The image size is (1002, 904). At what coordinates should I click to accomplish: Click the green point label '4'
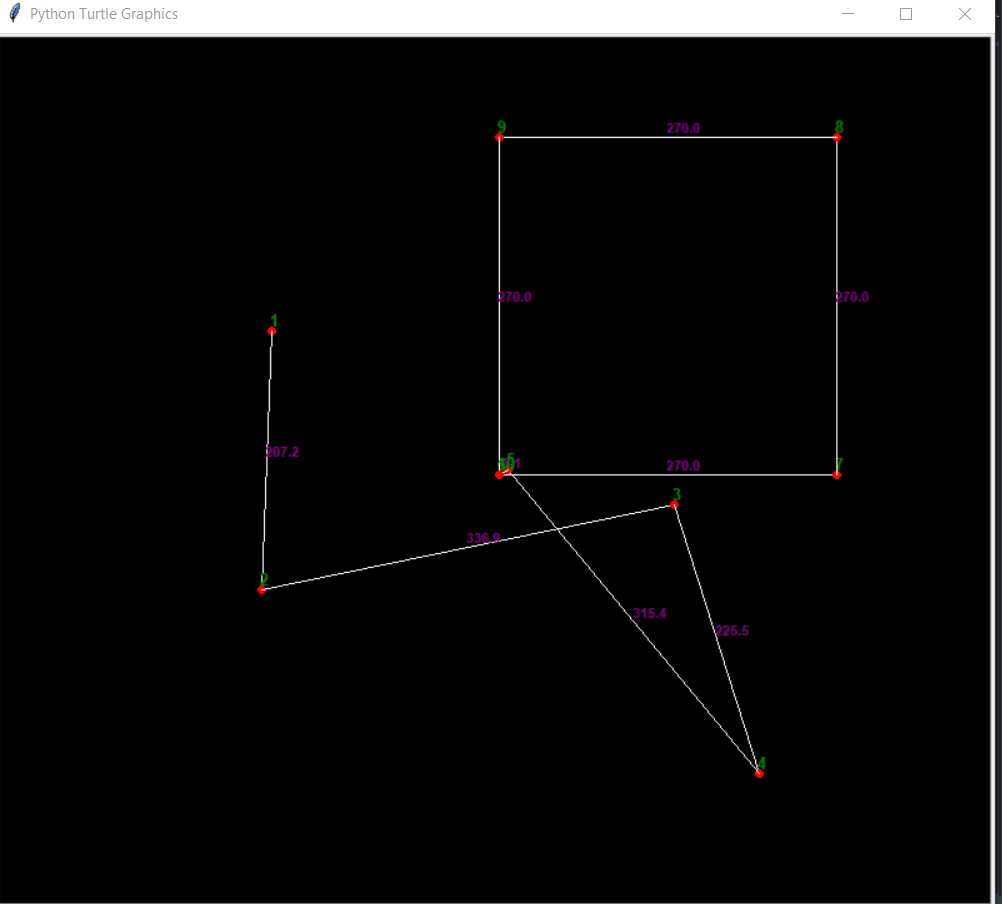[761, 763]
